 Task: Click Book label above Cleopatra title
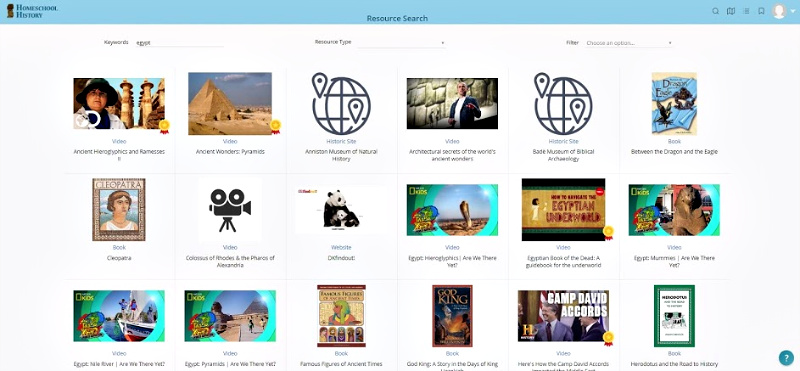[119, 248]
